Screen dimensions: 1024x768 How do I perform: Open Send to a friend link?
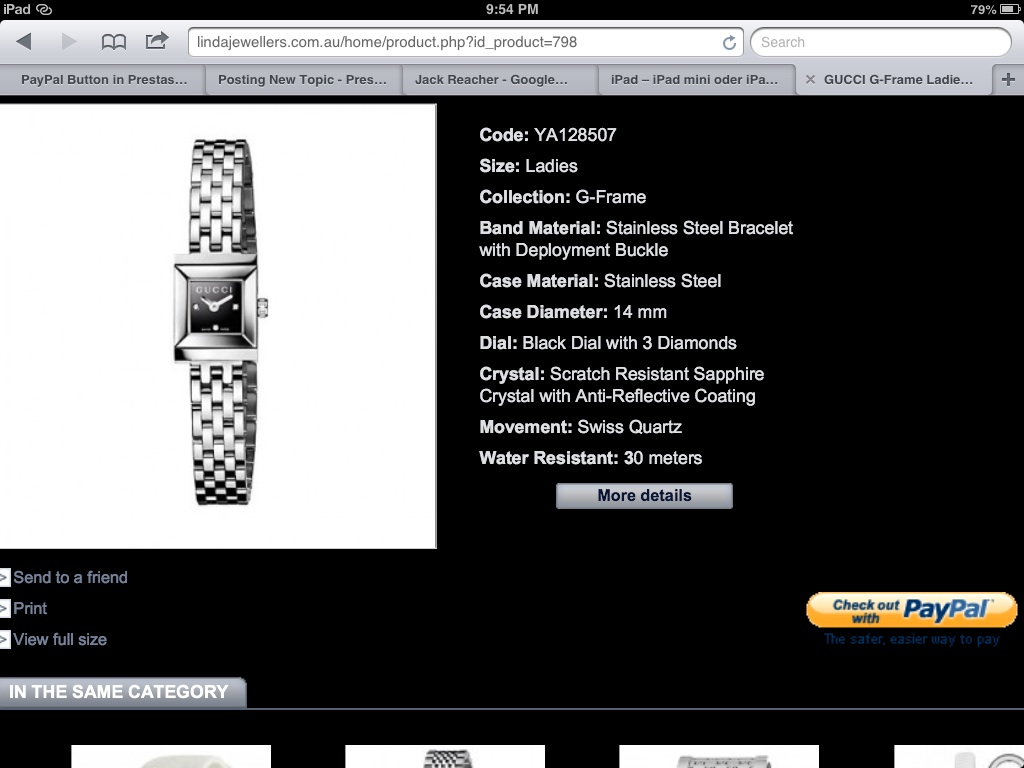tap(71, 577)
